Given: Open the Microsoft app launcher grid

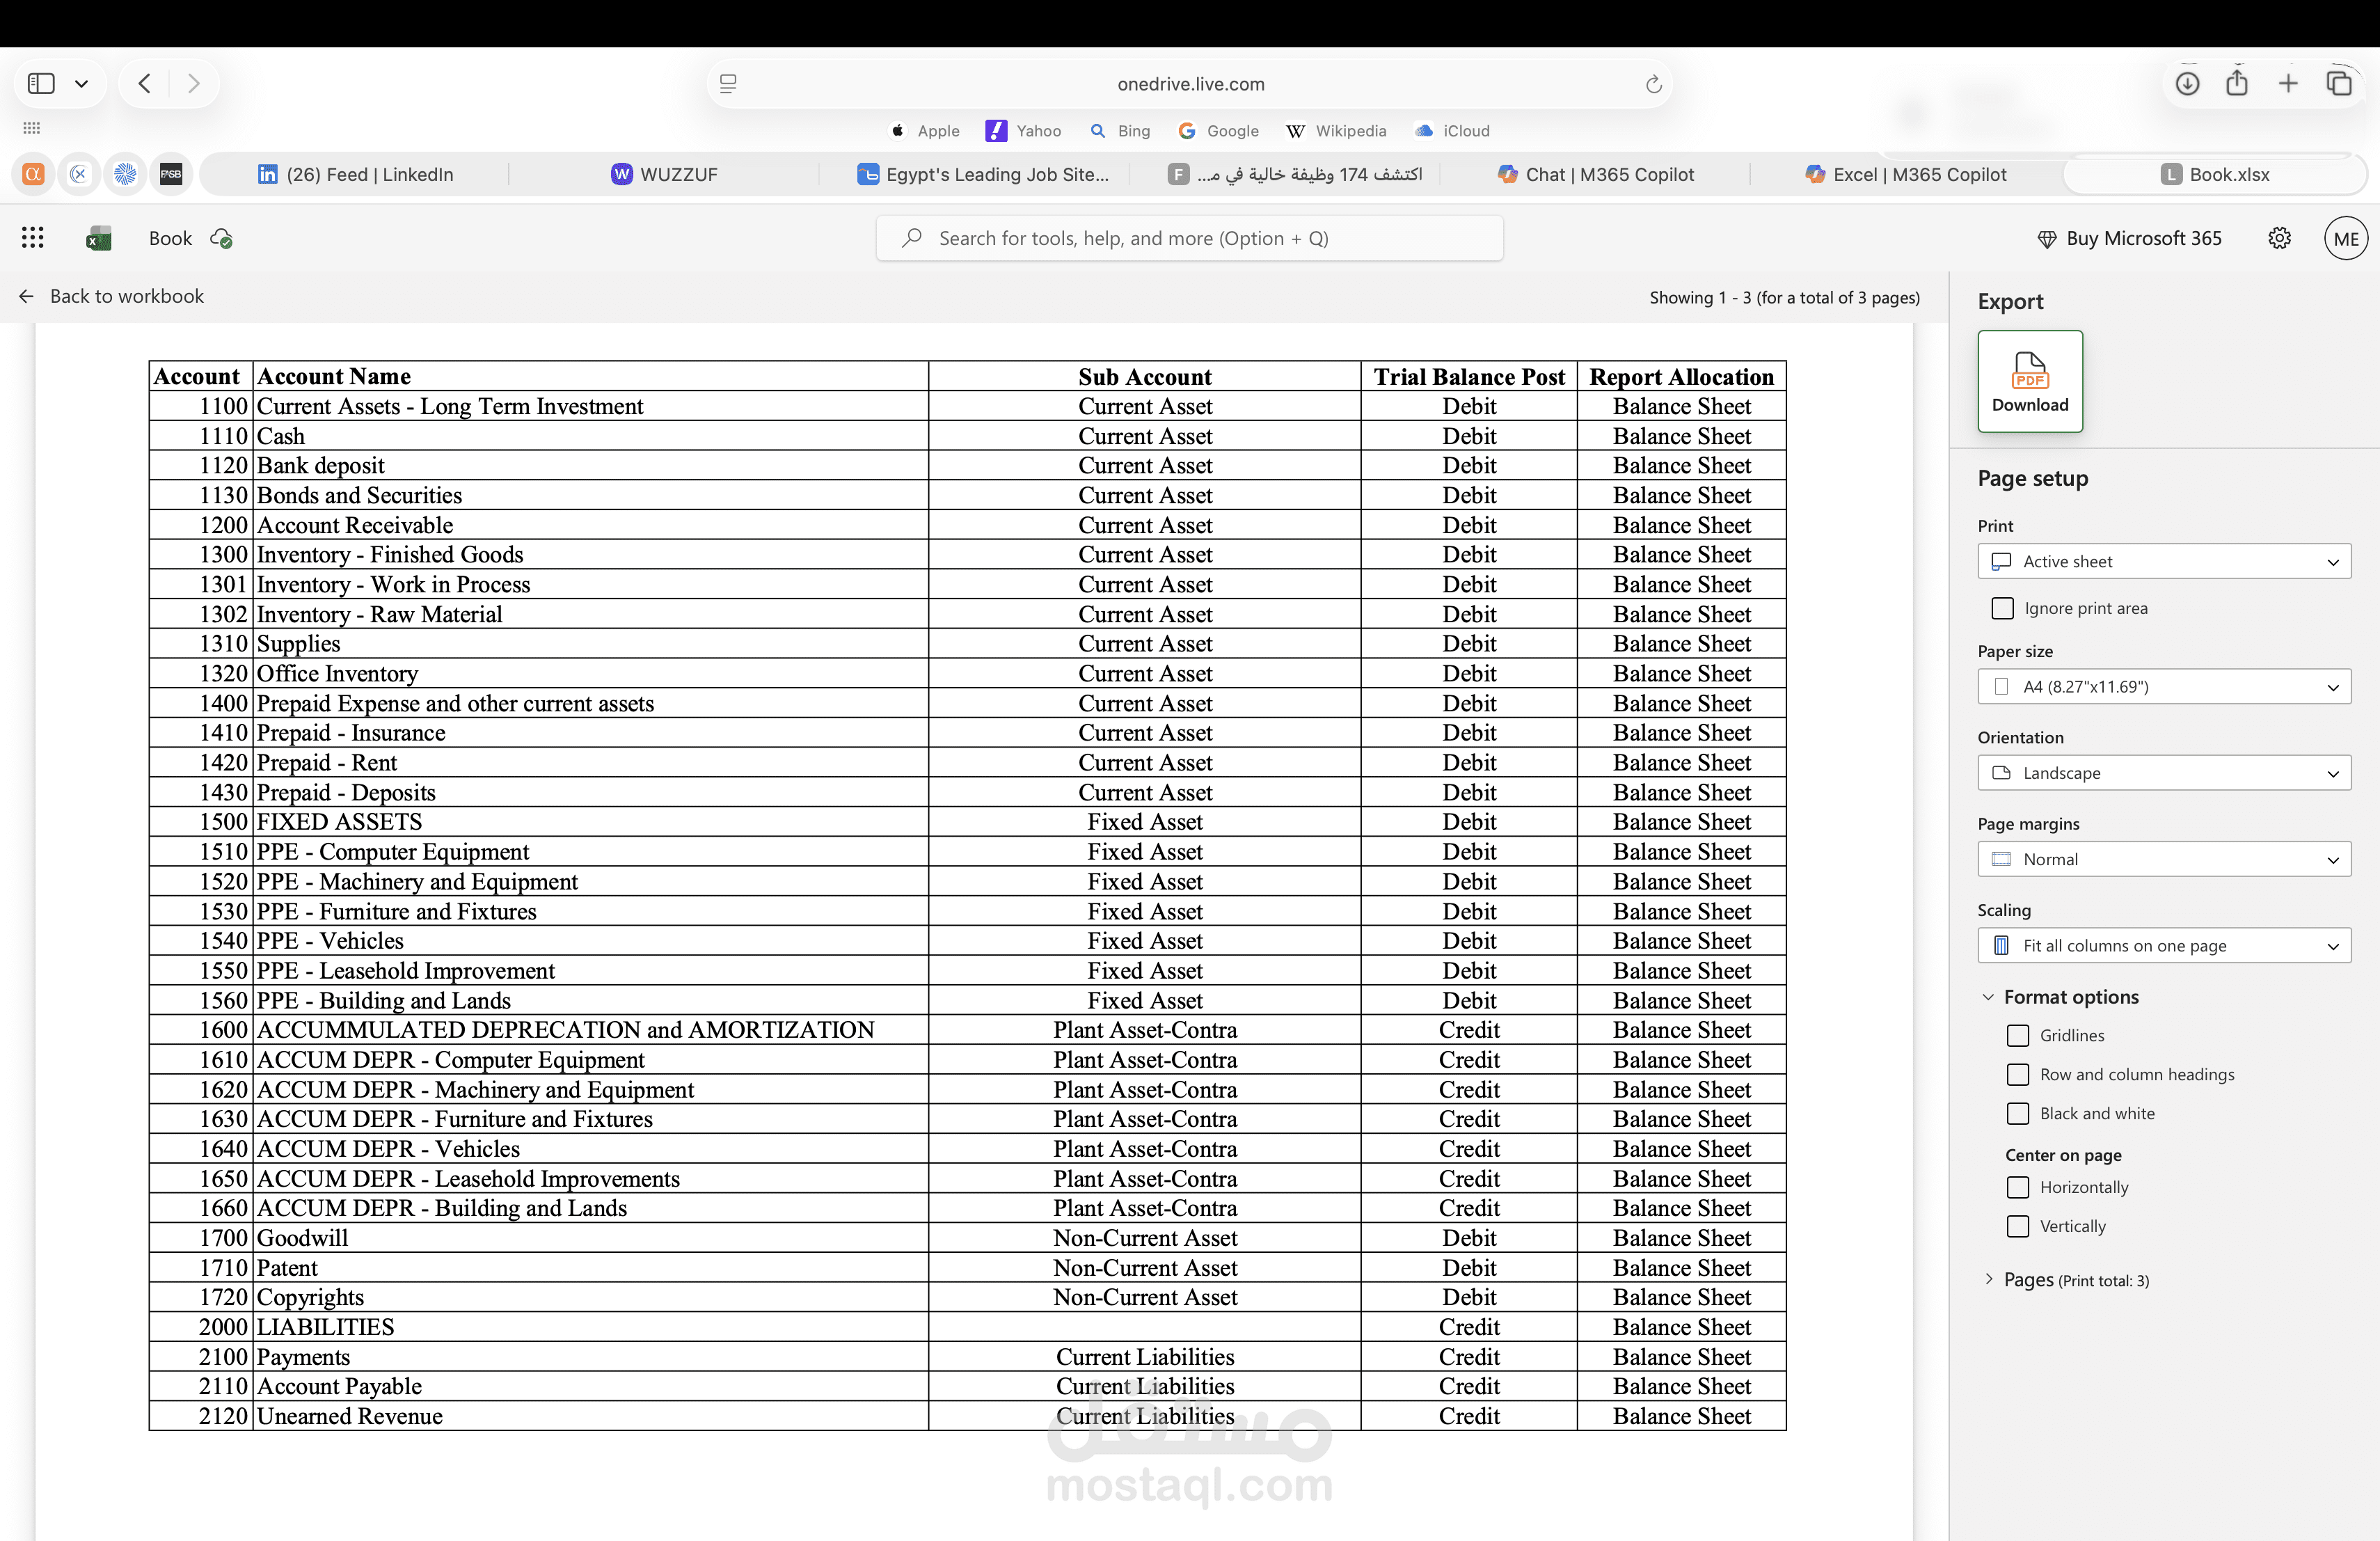Looking at the screenshot, I should tap(32, 238).
